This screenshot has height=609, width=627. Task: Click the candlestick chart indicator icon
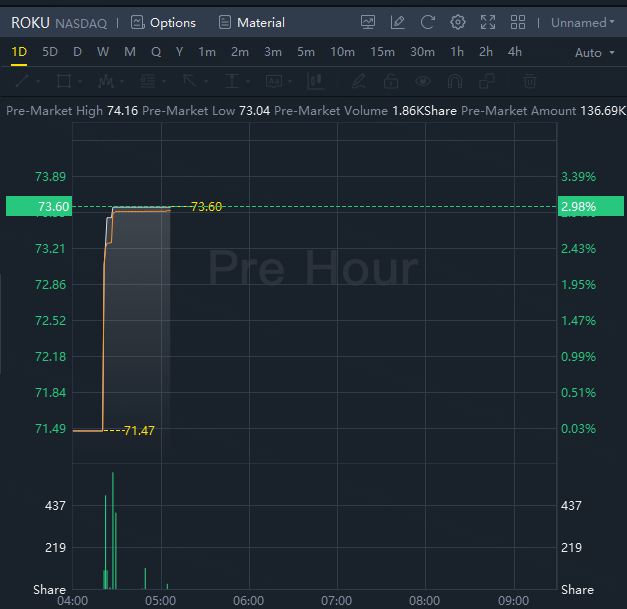click(315, 81)
